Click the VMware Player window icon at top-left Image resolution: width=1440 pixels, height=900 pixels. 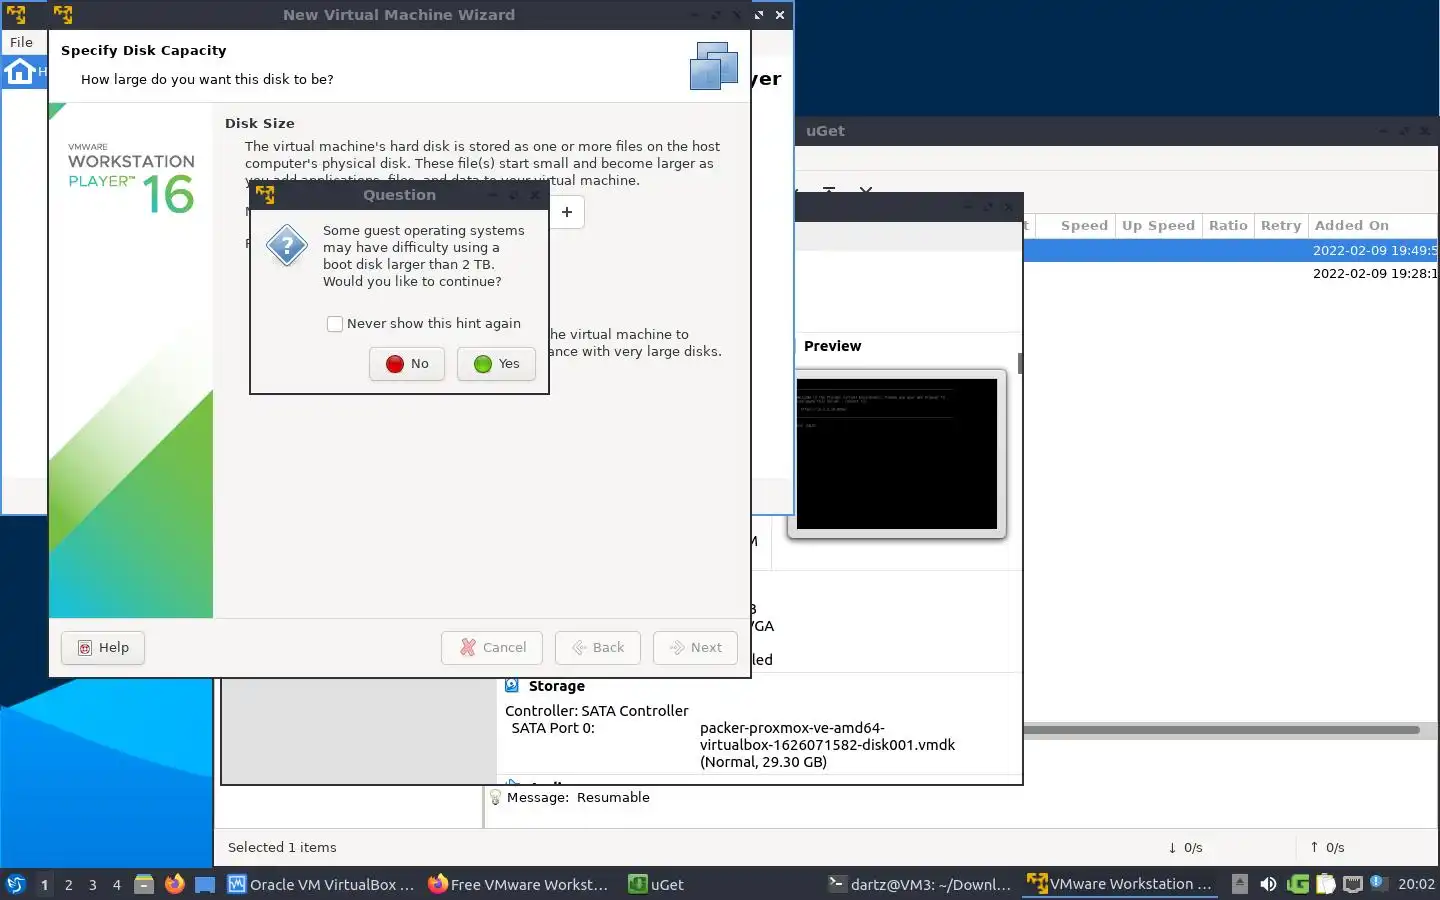point(16,15)
